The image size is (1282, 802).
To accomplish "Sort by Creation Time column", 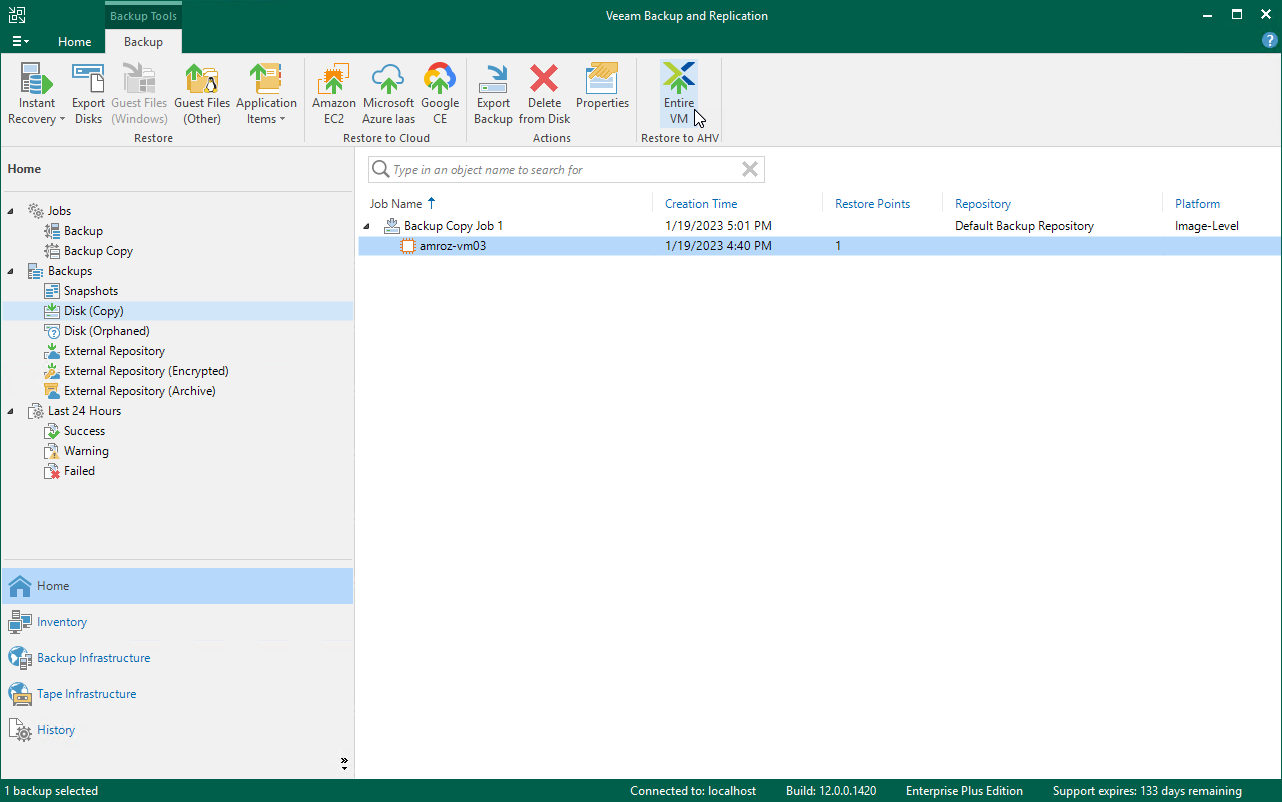I will point(701,204).
